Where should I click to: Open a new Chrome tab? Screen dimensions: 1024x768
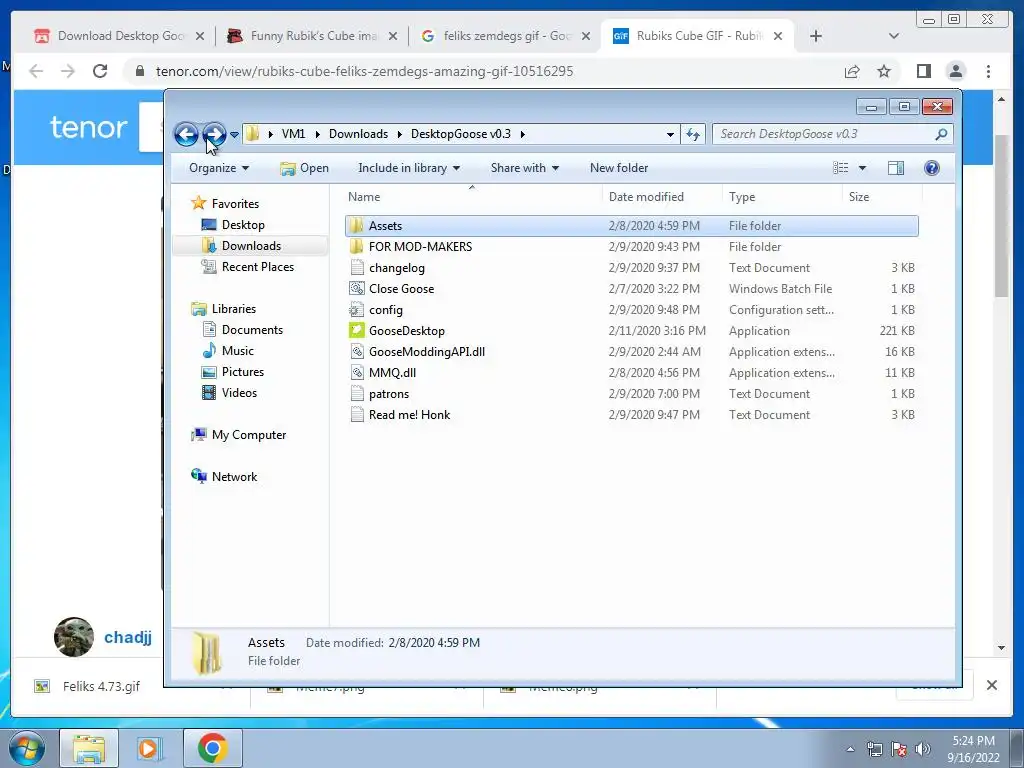pyautogui.click(x=816, y=36)
